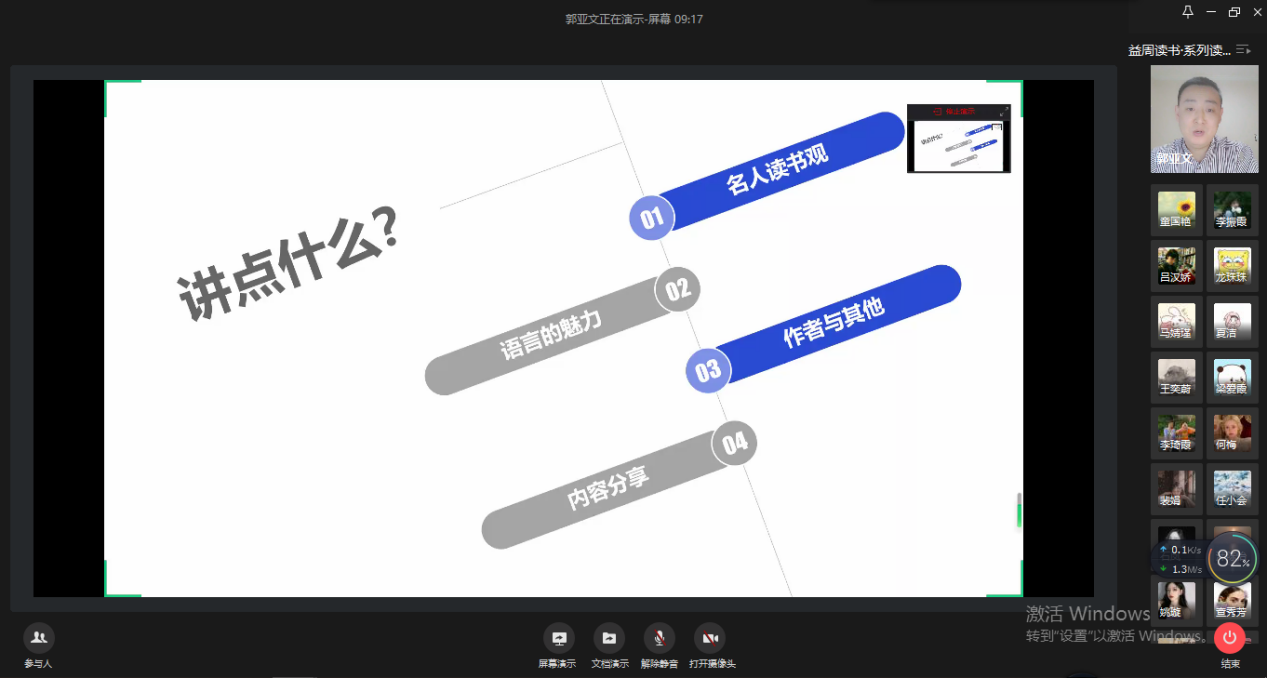1267x678 pixels.
Task: Select participant 童国艳 sunflower avatar
Action: (x=1176, y=208)
